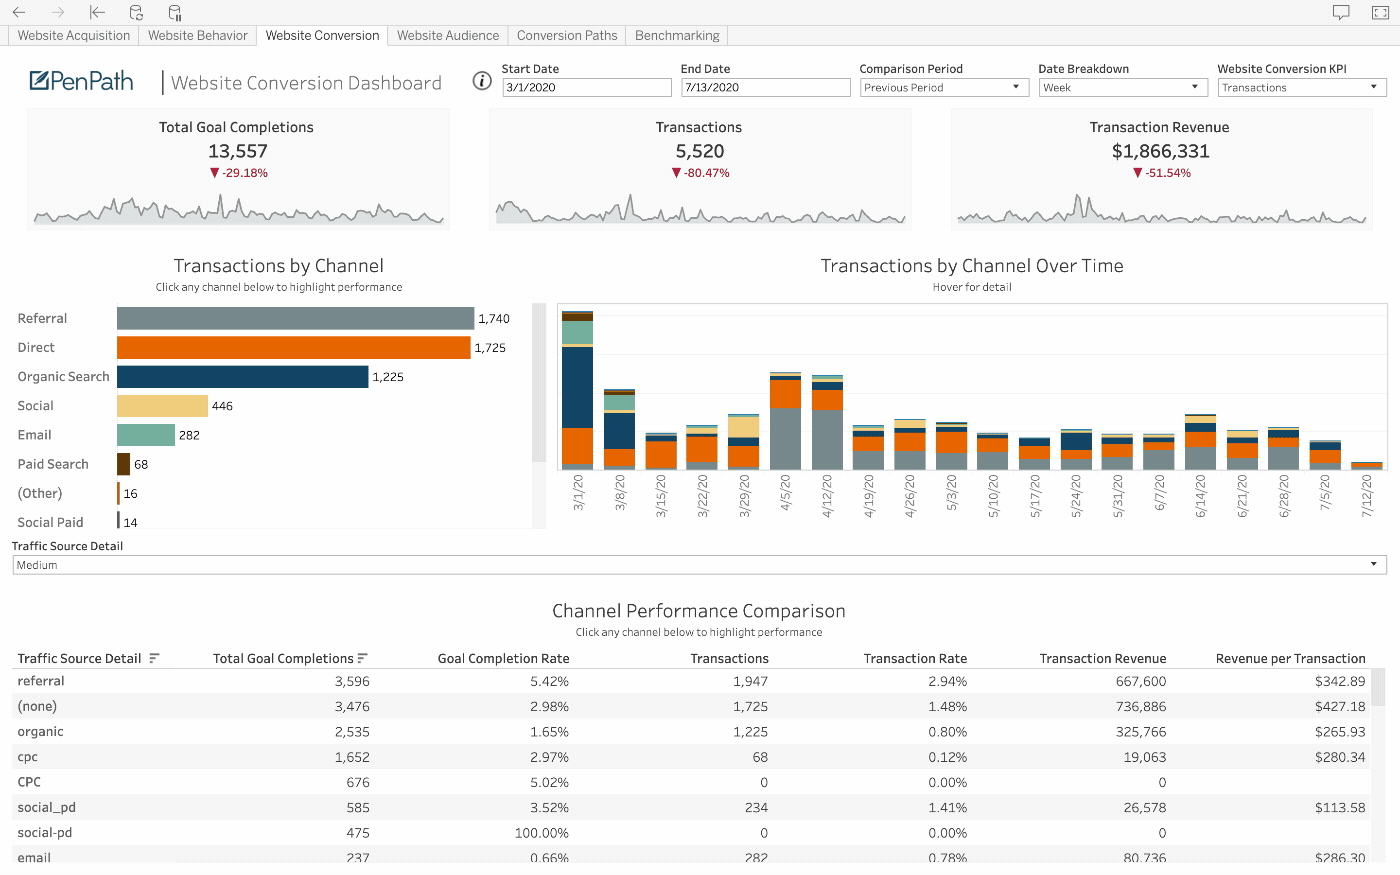Click sort icon next to Total Goal Completions
The width and height of the screenshot is (1400, 875).
coord(362,658)
